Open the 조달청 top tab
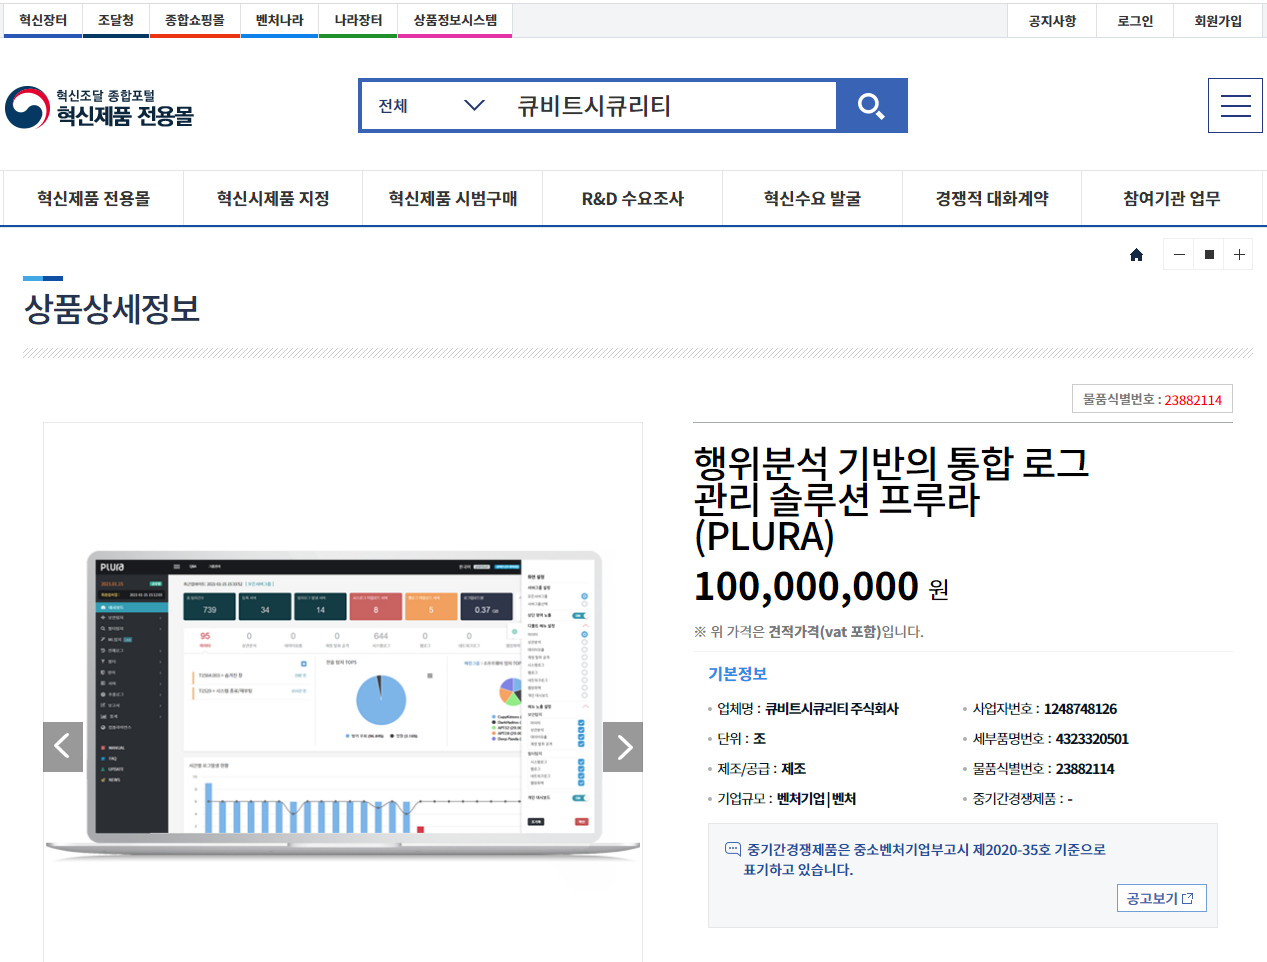This screenshot has height=962, width=1267. [116, 20]
